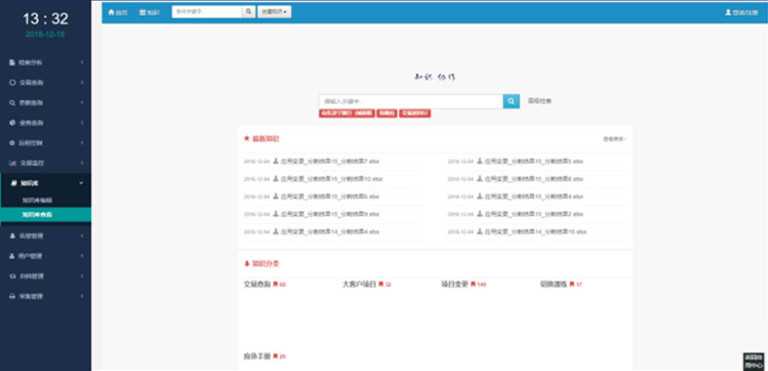Screen dimensions: 768x371
Task: Open 首页 in the top navigation bar
Action: coord(118,12)
